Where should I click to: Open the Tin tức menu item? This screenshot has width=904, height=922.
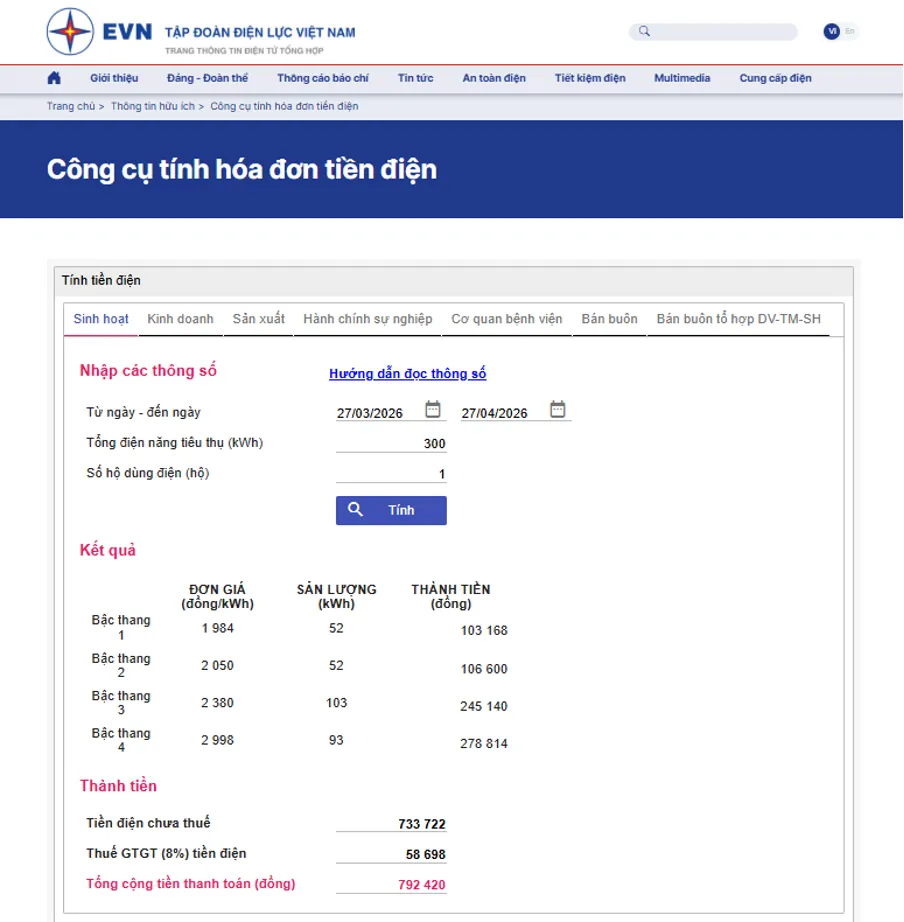[415, 77]
